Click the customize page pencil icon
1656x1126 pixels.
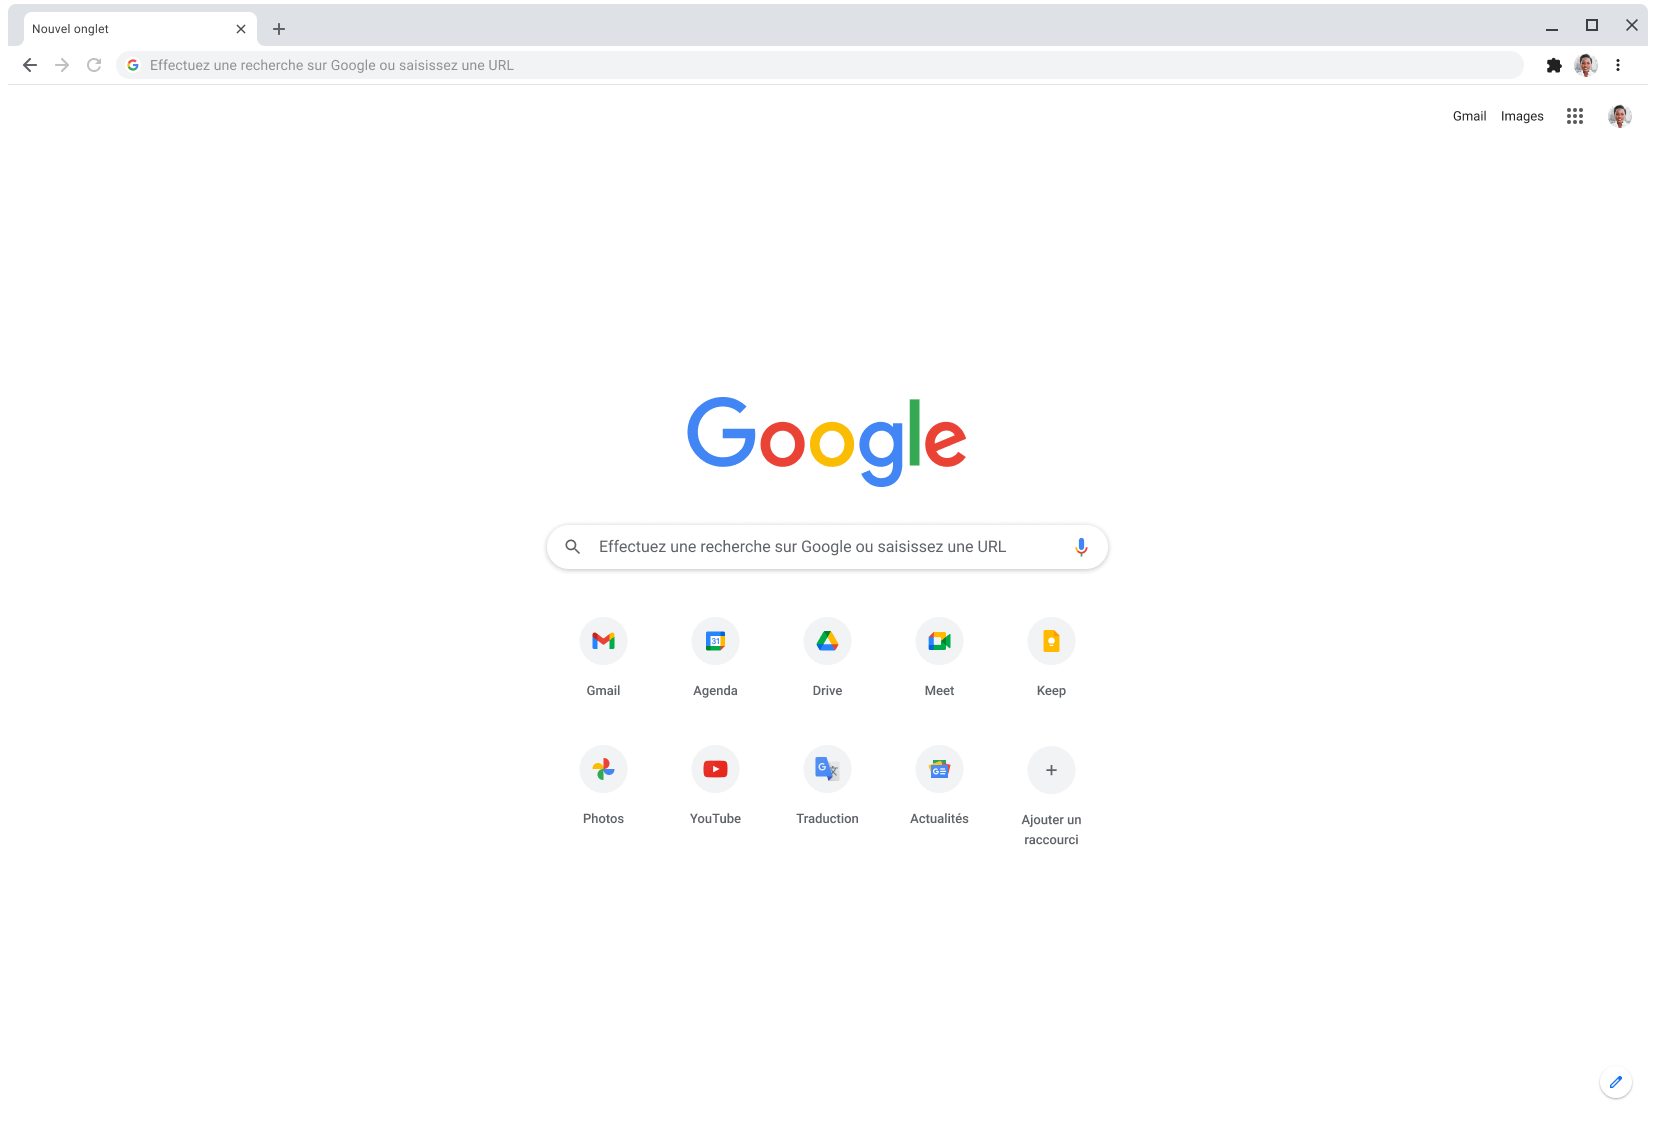[1616, 1082]
